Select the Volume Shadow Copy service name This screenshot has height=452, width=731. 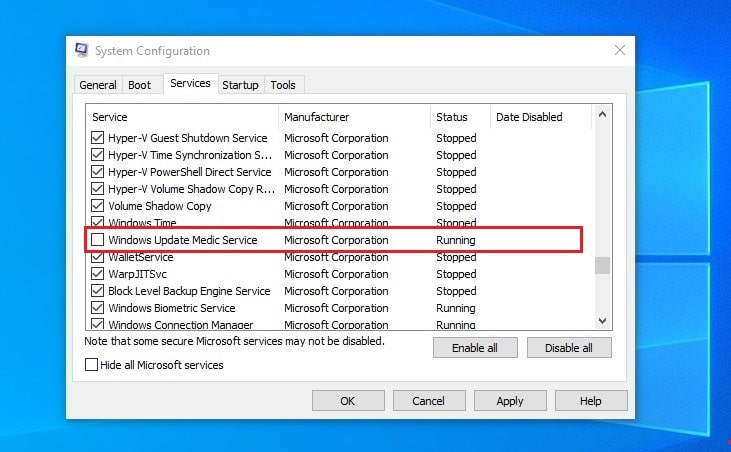tap(160, 206)
